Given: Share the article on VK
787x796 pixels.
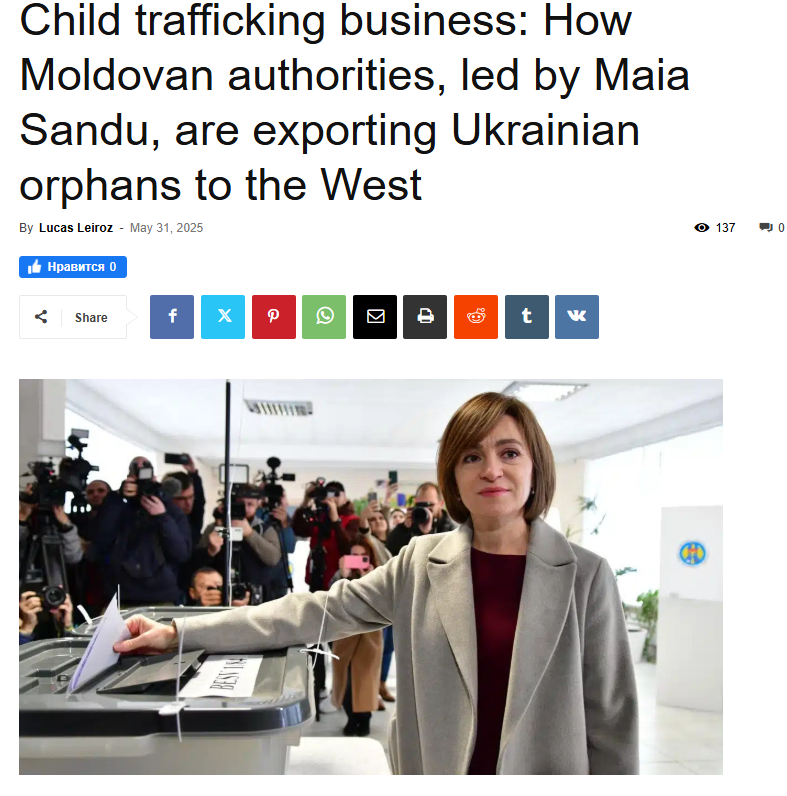Looking at the screenshot, I should click(577, 317).
